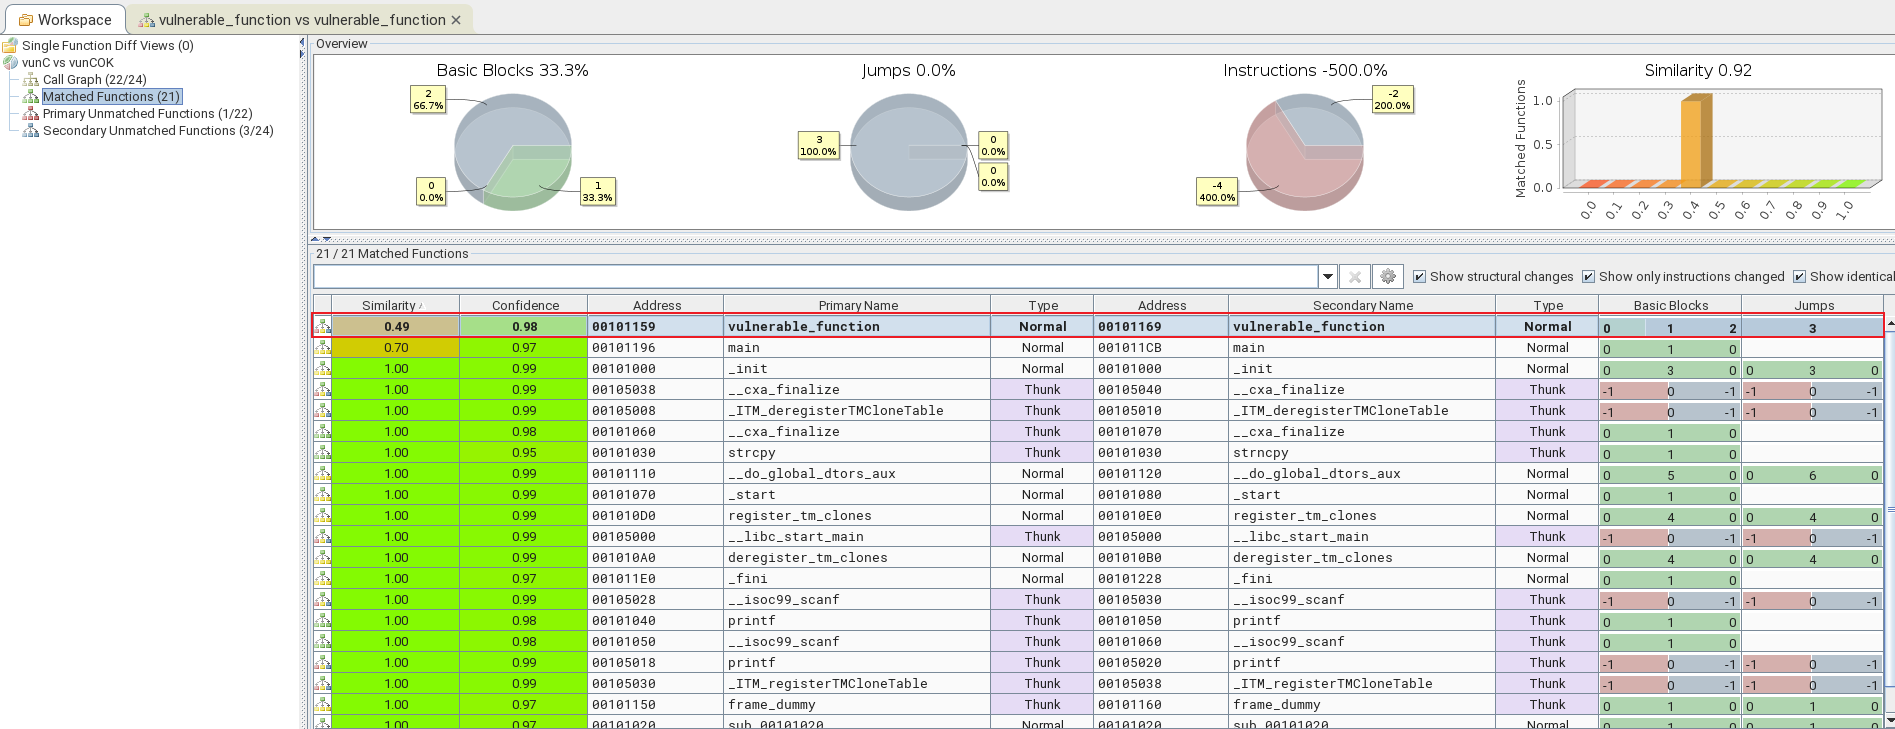
Task: Select Primary Unmatched Functions (1/22)
Action: point(147,114)
